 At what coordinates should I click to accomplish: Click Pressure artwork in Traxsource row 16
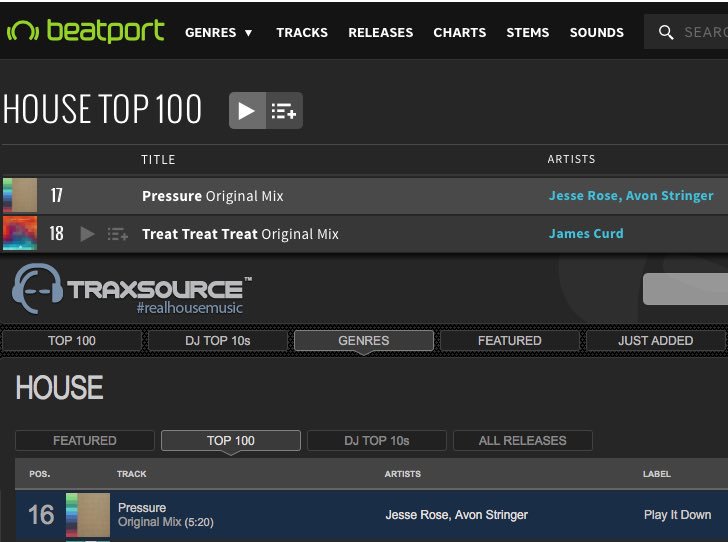88,516
